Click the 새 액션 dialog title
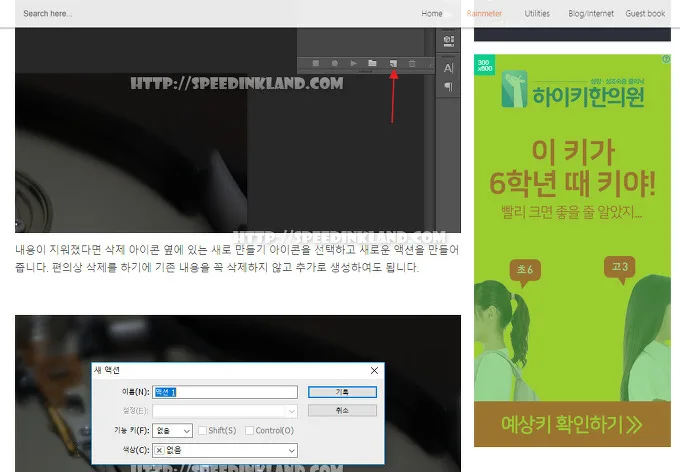This screenshot has height=472, width=680. click(107, 370)
